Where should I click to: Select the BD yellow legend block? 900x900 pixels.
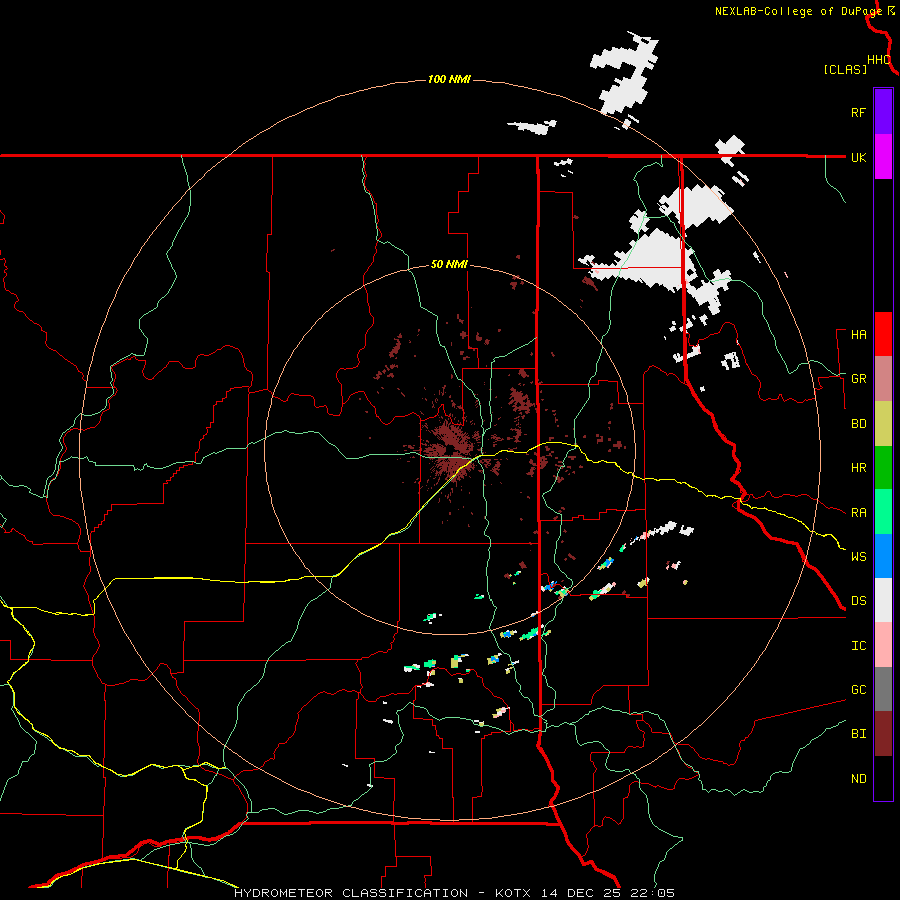pyautogui.click(x=883, y=424)
